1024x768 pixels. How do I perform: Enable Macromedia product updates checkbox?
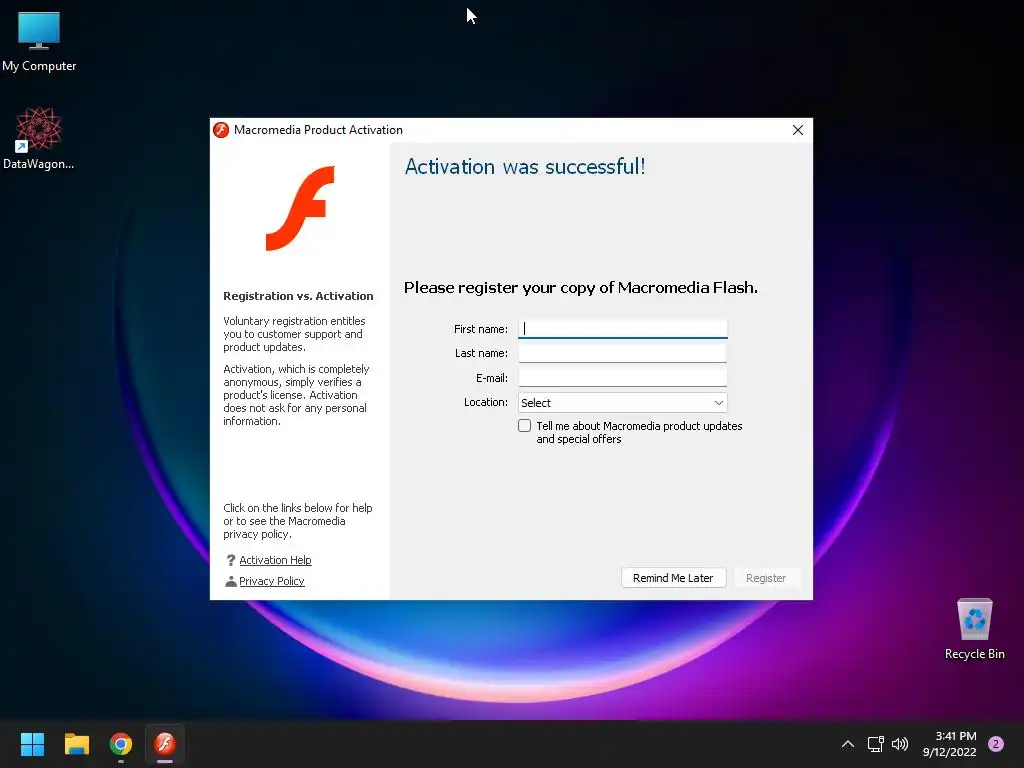click(524, 426)
